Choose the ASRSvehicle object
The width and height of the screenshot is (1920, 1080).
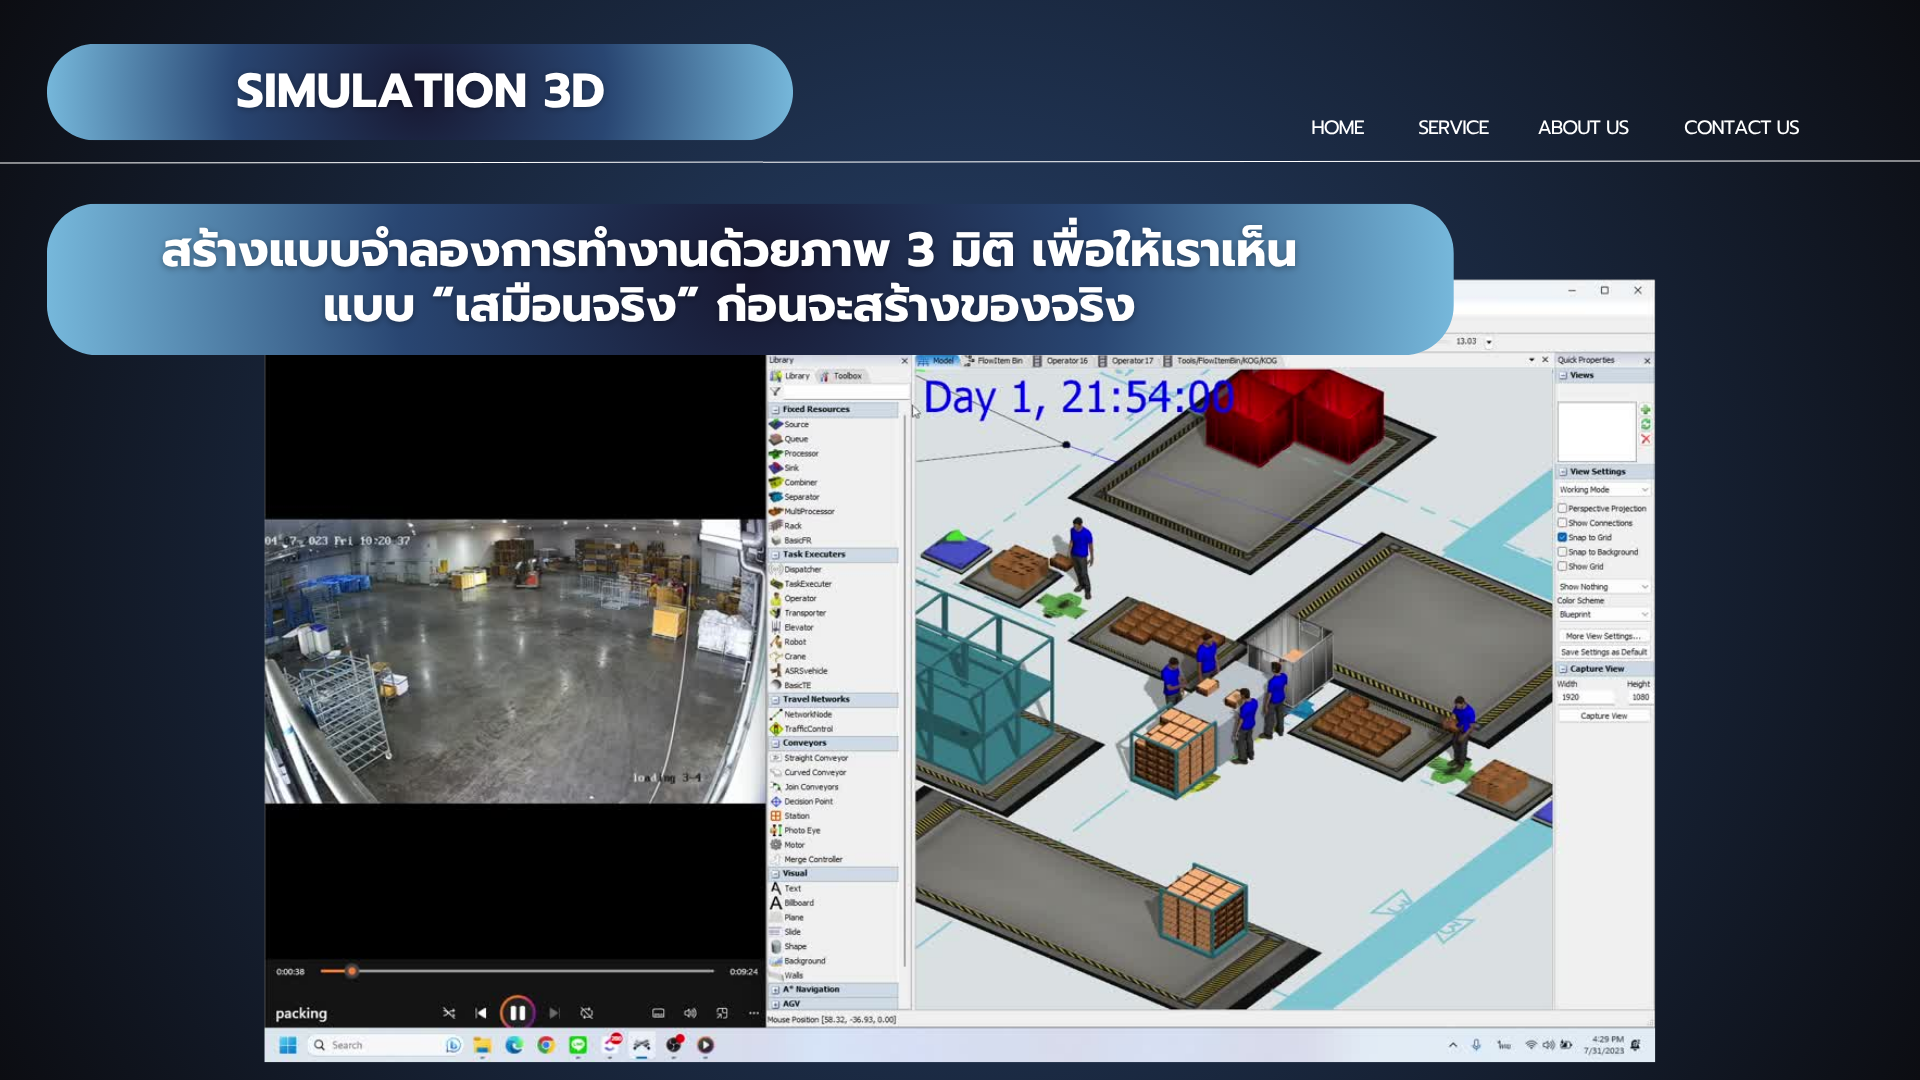point(799,671)
